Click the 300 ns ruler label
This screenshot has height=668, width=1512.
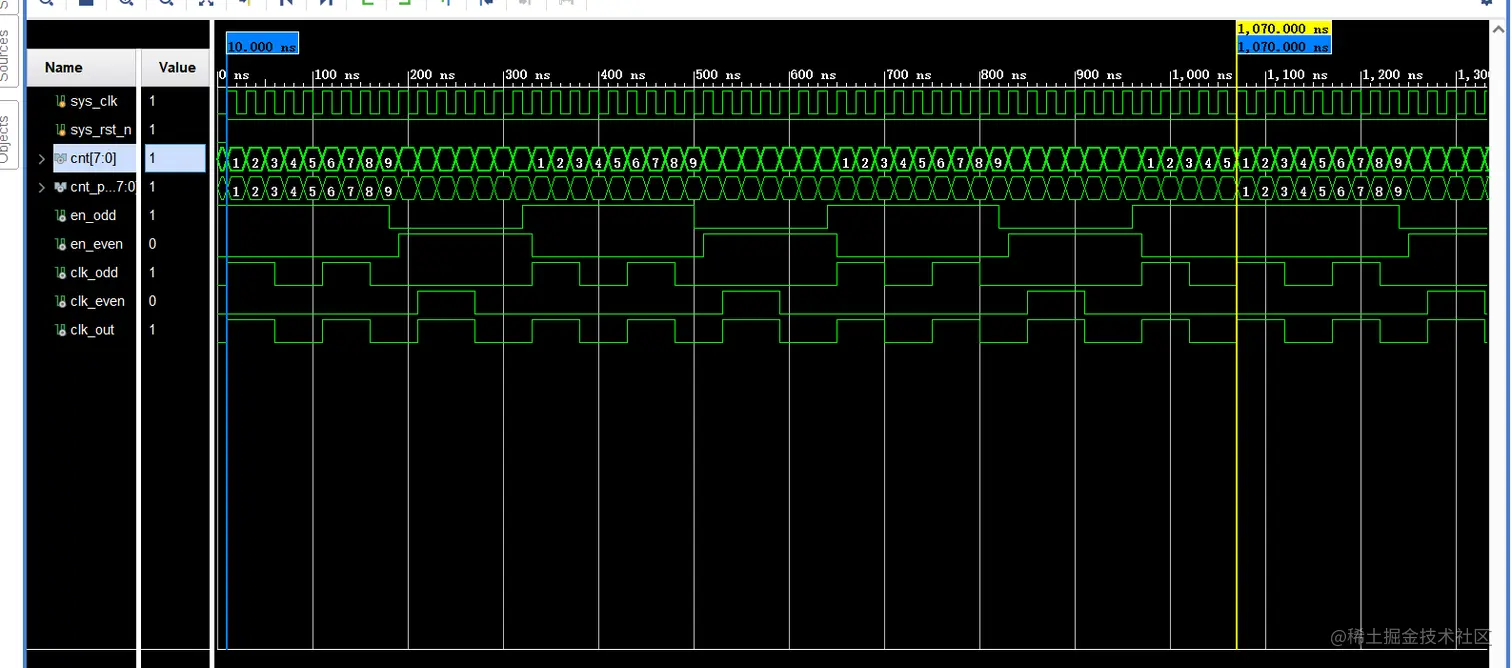point(528,75)
